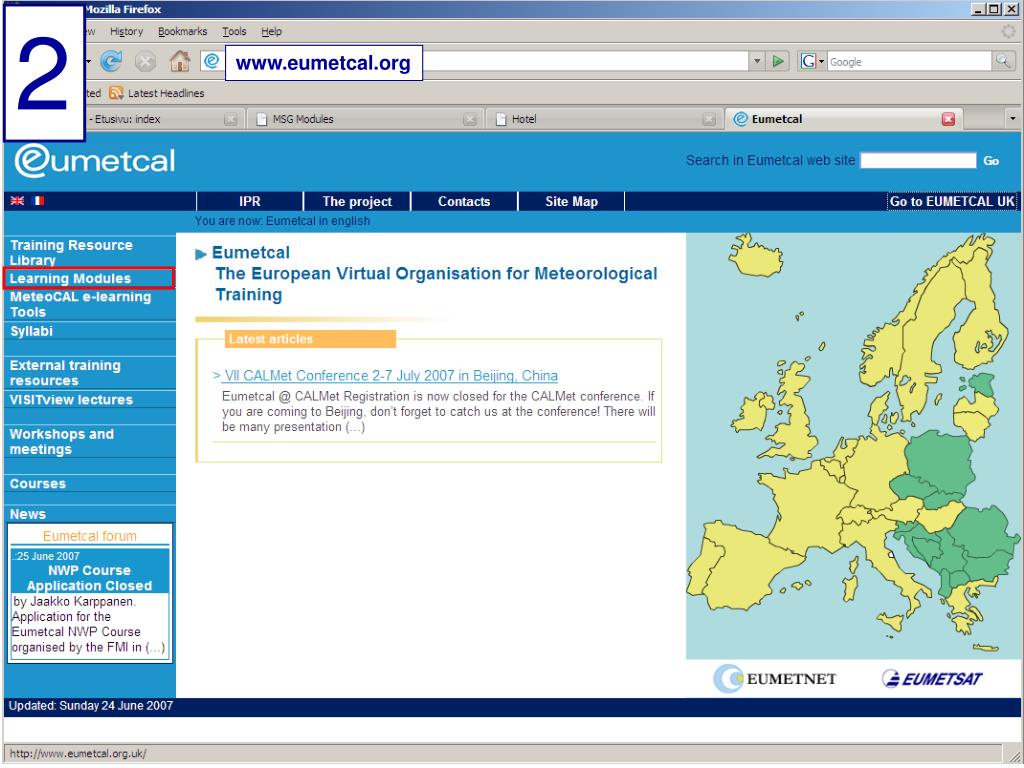
Task: Close the Hotel tab
Action: point(709,119)
